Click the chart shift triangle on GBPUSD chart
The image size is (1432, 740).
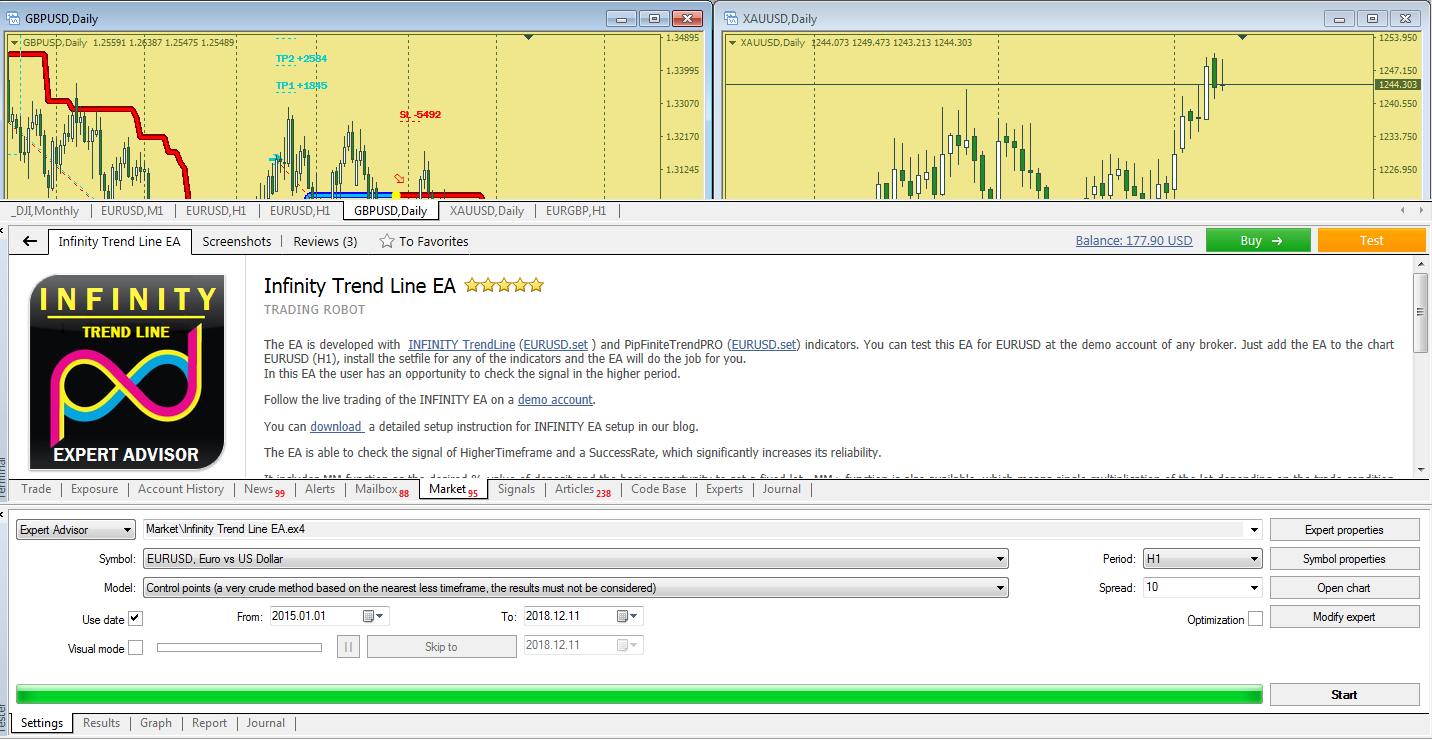[527, 37]
